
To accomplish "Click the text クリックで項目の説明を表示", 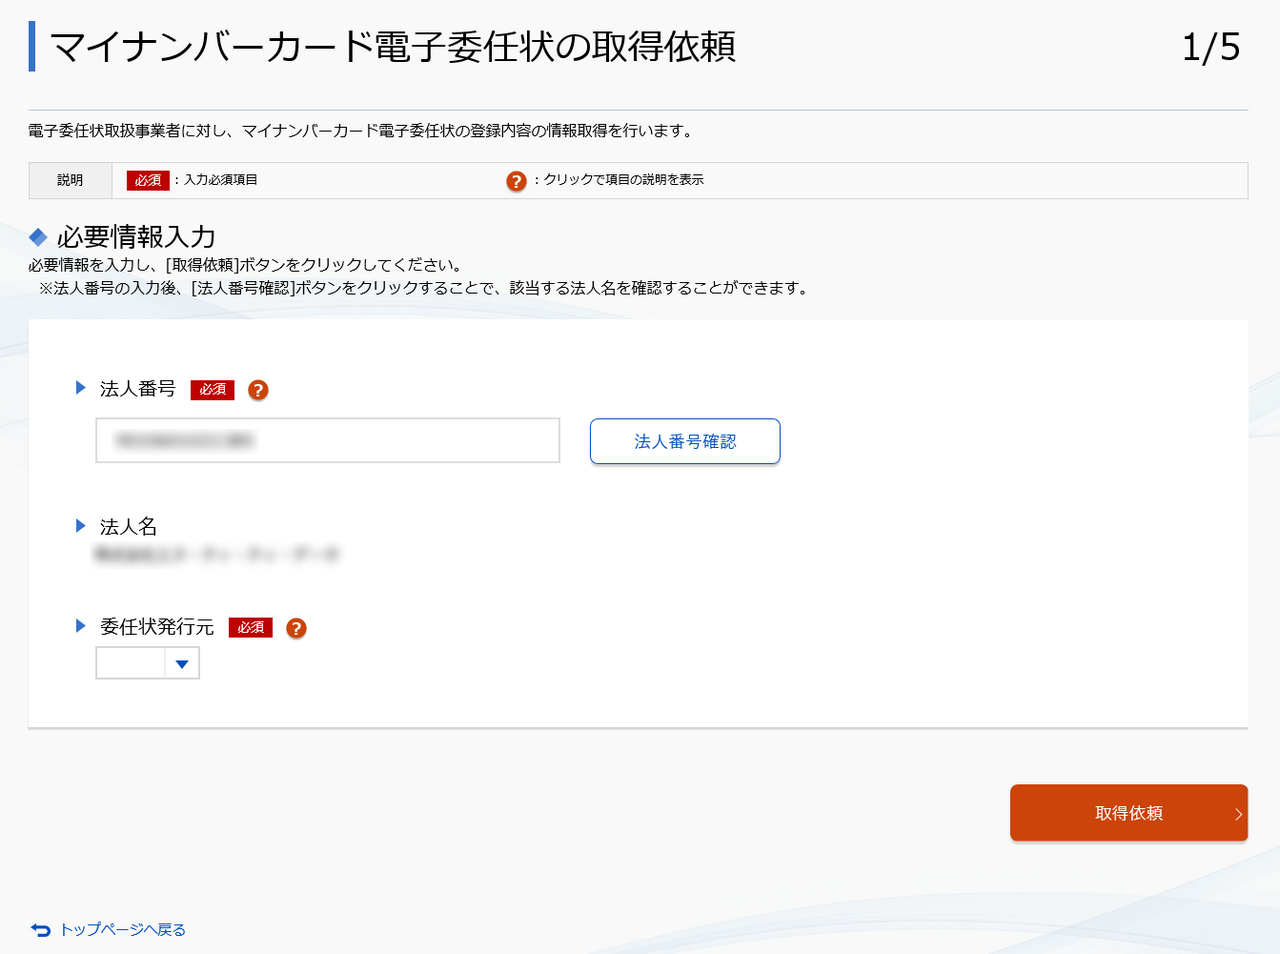I will coord(624,180).
